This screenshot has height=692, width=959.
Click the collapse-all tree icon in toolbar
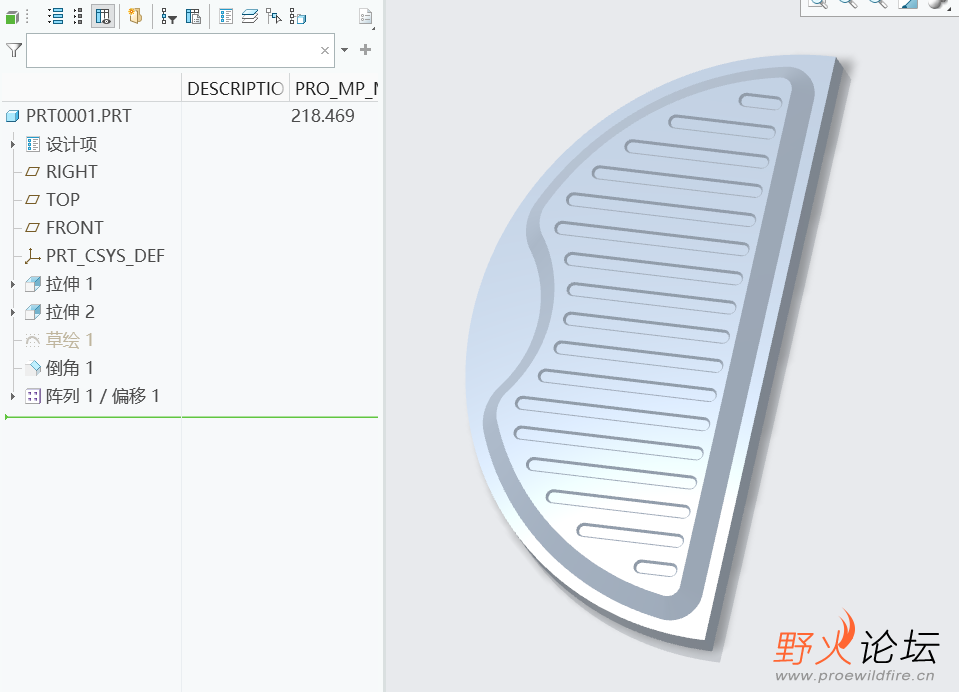pyautogui.click(x=78, y=16)
